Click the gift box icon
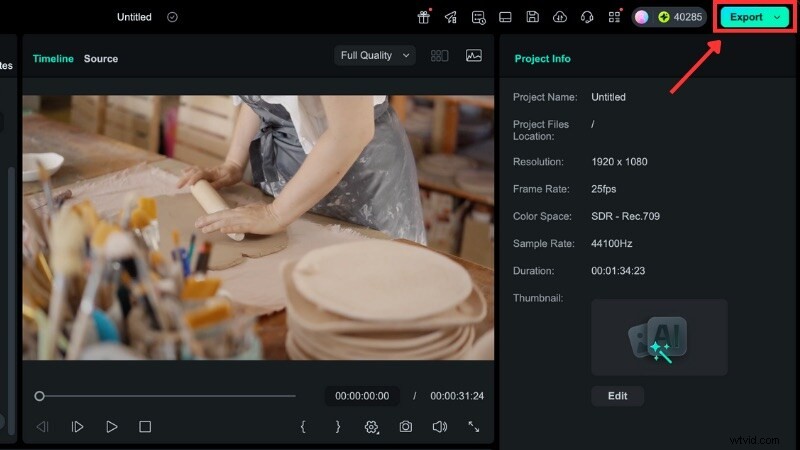 424,17
